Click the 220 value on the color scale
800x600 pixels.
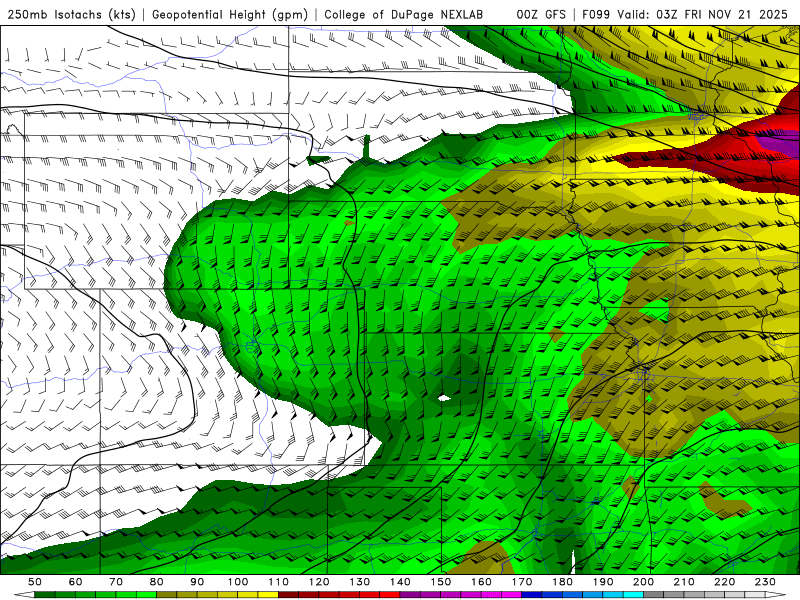(x=725, y=582)
